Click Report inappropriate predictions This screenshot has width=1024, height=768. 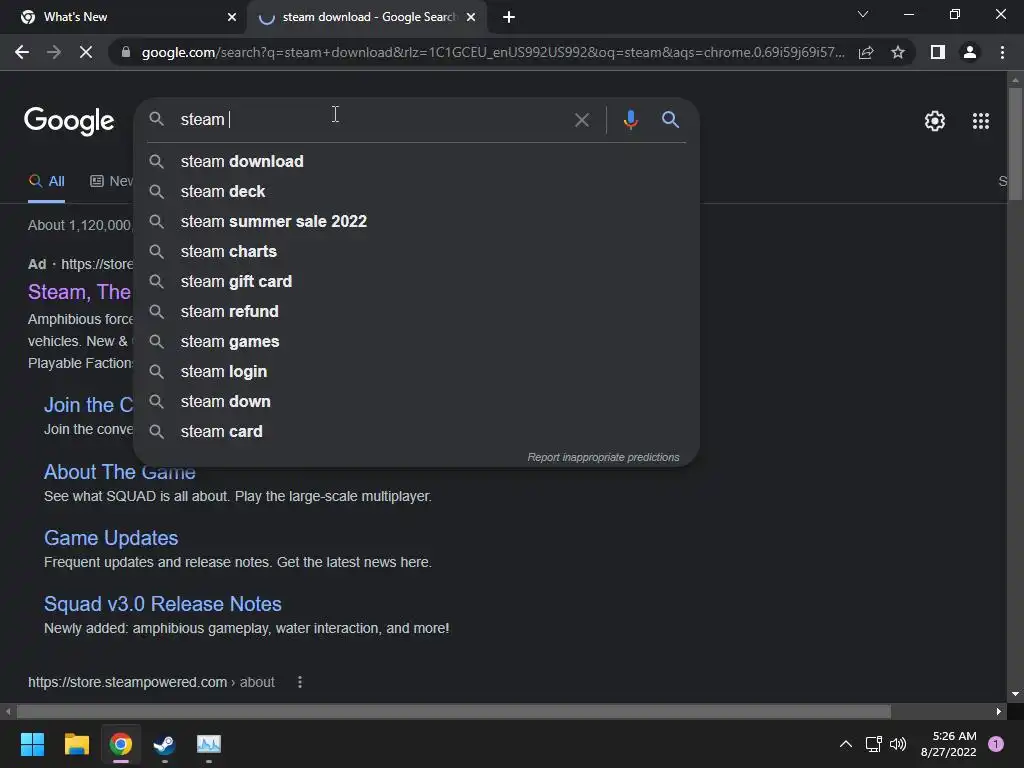[x=603, y=457]
